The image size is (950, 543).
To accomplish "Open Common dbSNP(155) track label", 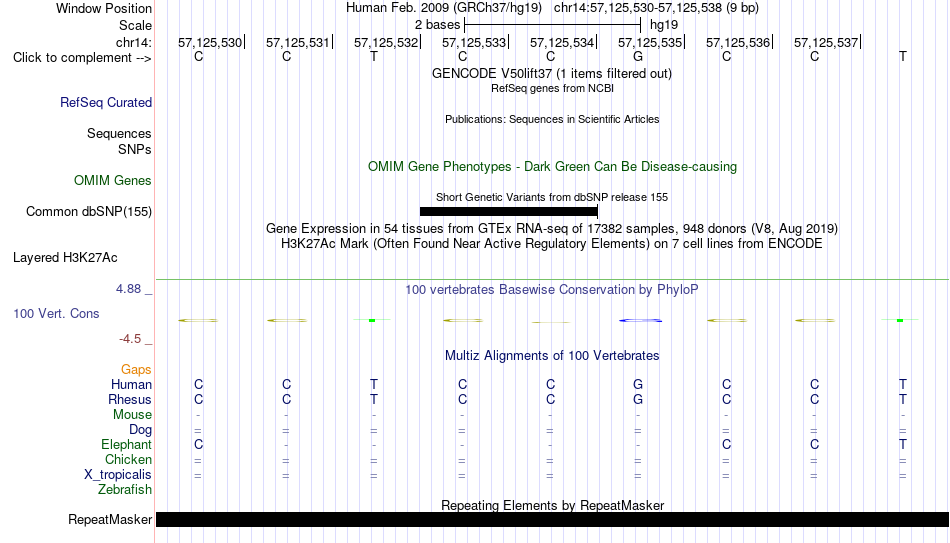I will pyautogui.click(x=89, y=212).
